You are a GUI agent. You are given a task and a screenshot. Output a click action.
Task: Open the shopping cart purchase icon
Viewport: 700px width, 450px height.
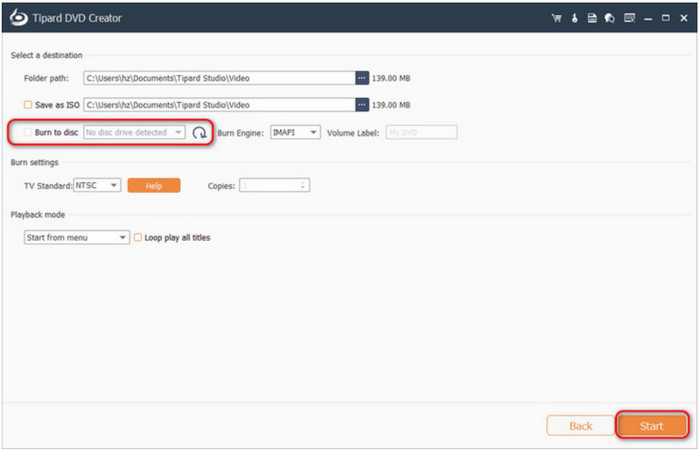(x=555, y=18)
